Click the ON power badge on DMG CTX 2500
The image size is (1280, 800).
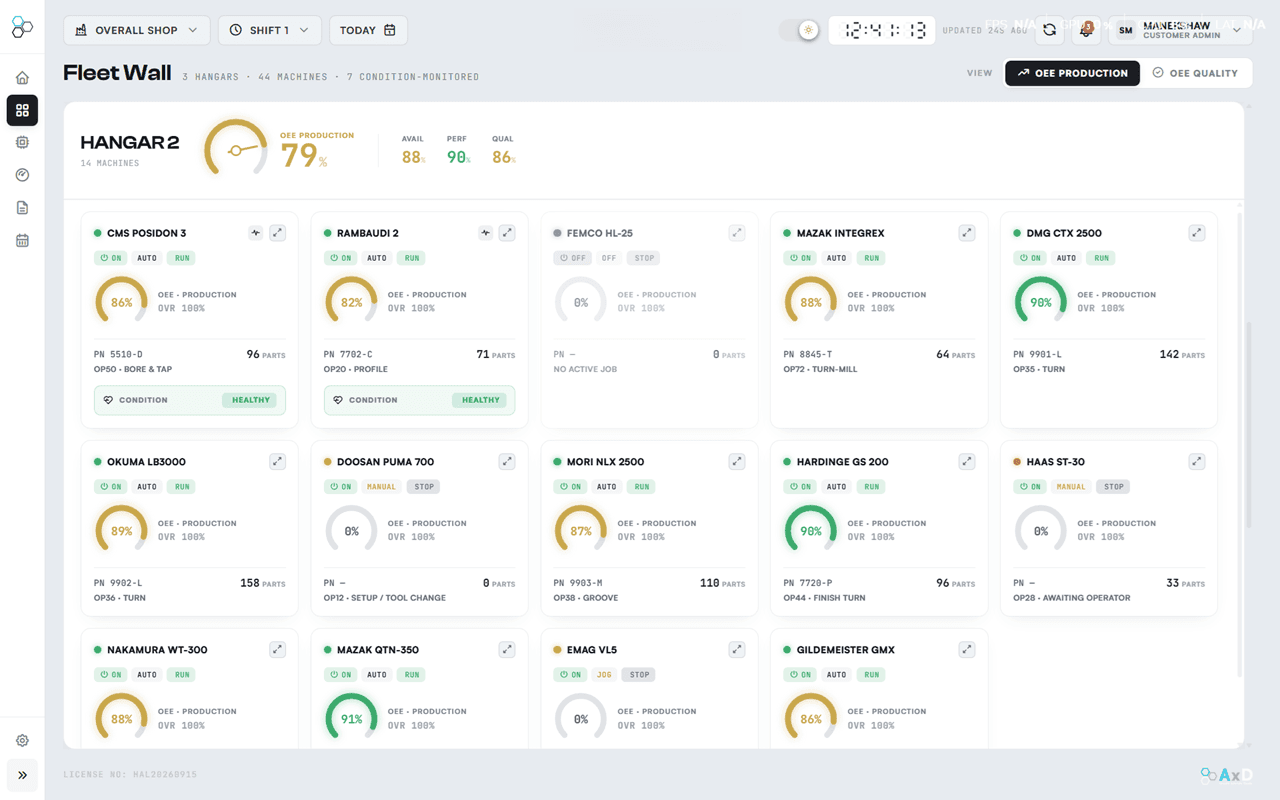pyautogui.click(x=1031, y=258)
